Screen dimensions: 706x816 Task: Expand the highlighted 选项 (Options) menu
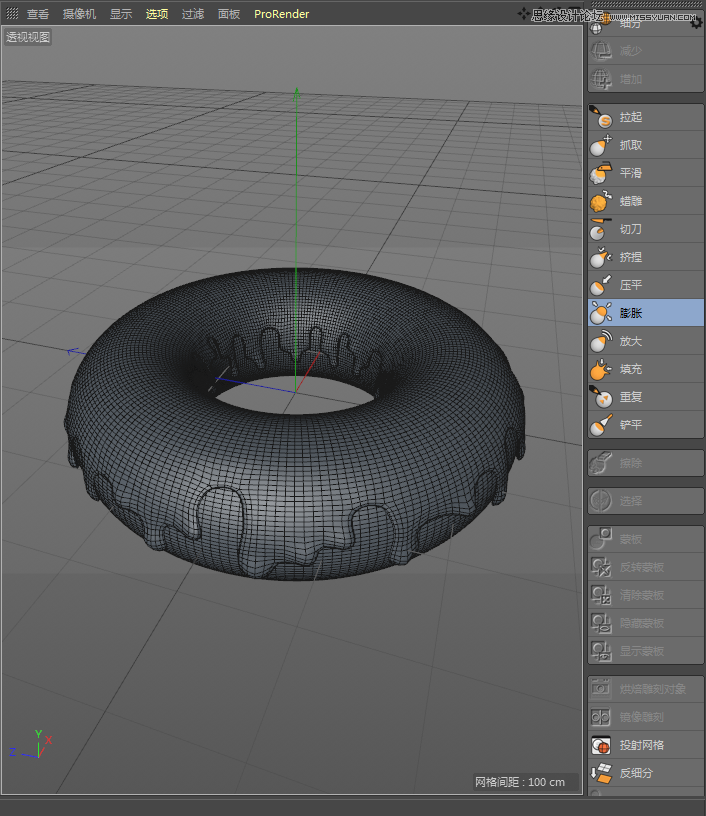[157, 14]
